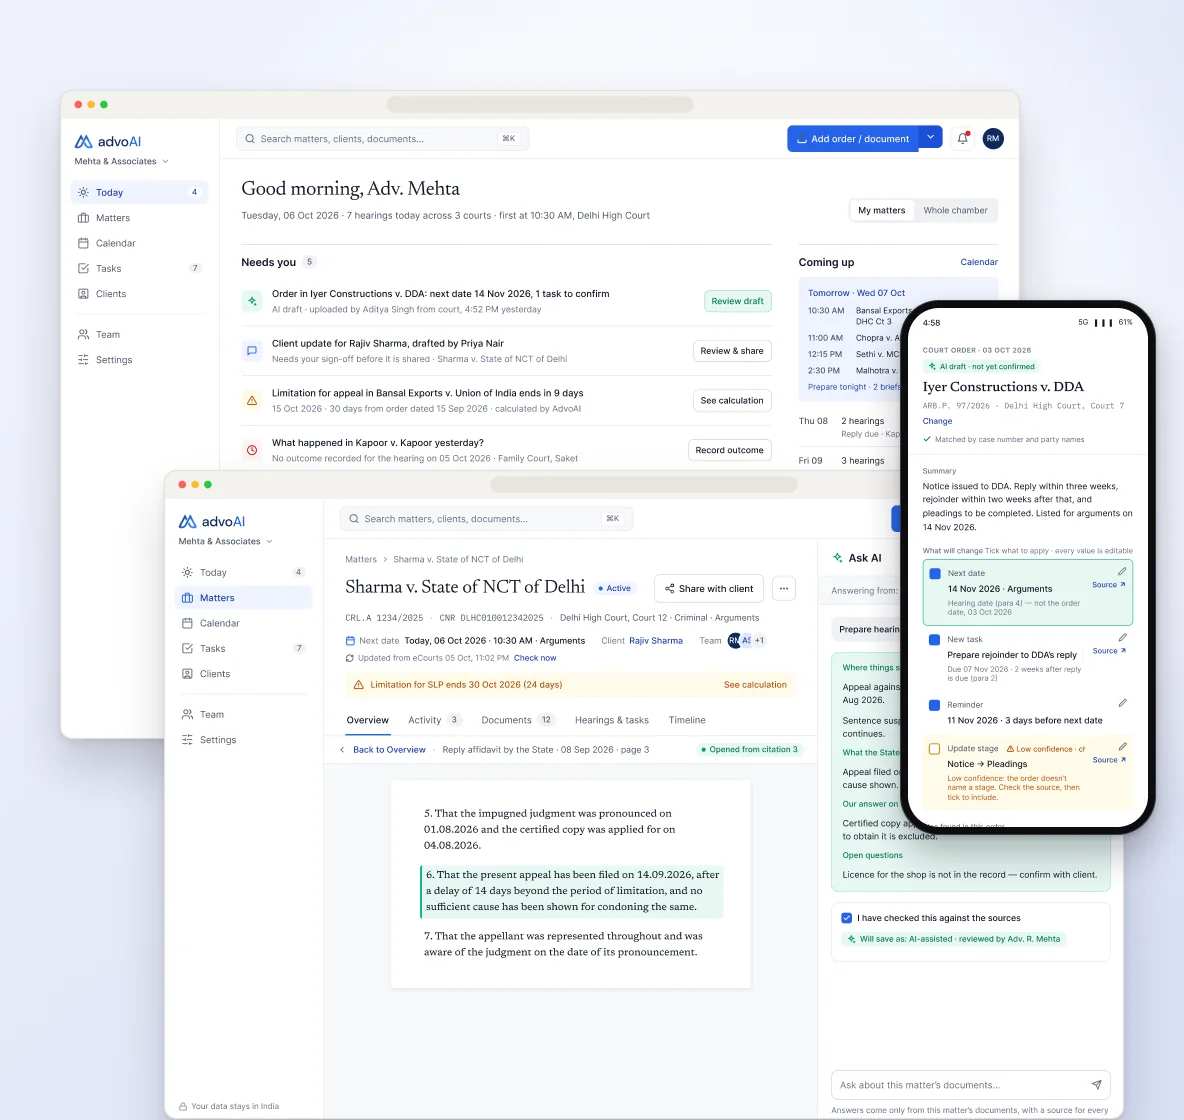Select Documents tab
This screenshot has height=1120, width=1184.
click(x=517, y=720)
